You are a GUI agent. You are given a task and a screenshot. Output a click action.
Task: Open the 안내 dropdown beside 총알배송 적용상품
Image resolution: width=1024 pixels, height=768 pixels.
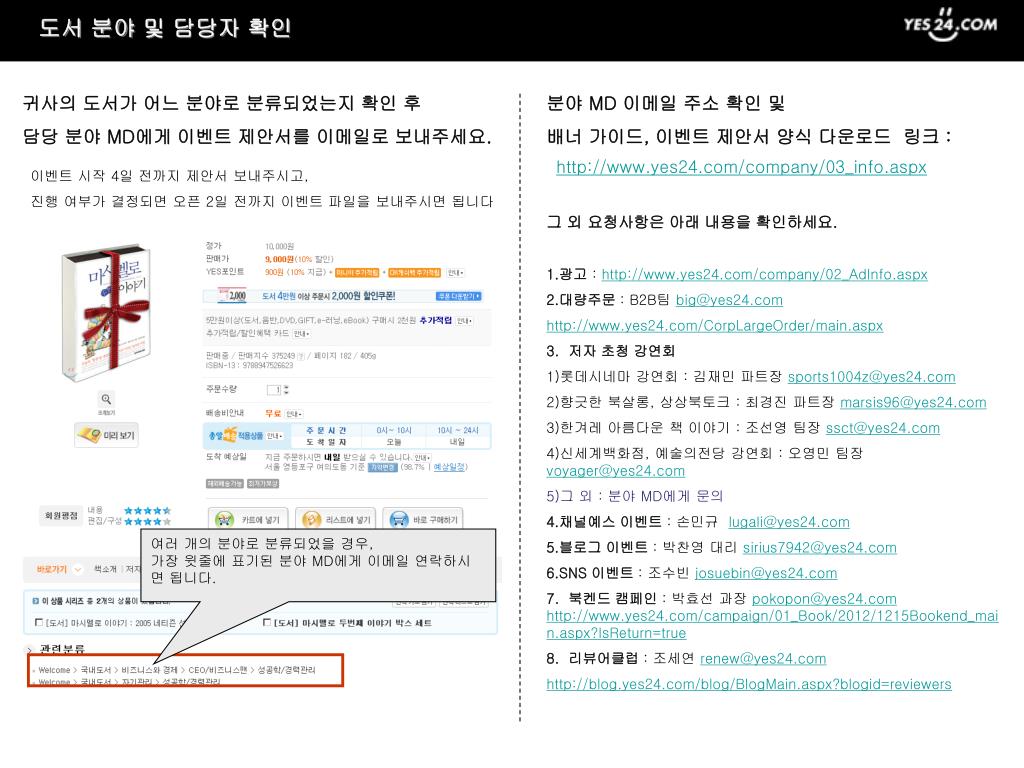click(x=274, y=436)
